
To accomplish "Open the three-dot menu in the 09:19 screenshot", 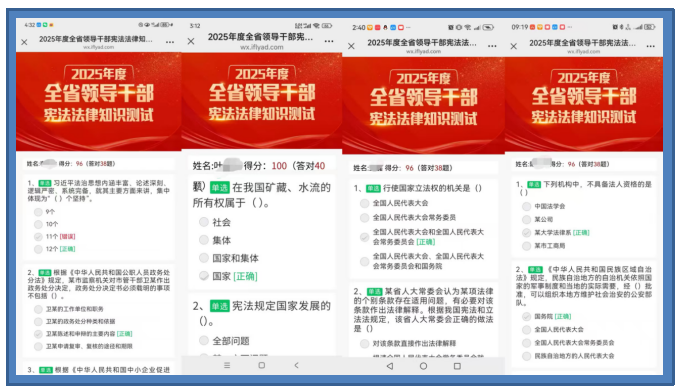I will point(651,46).
